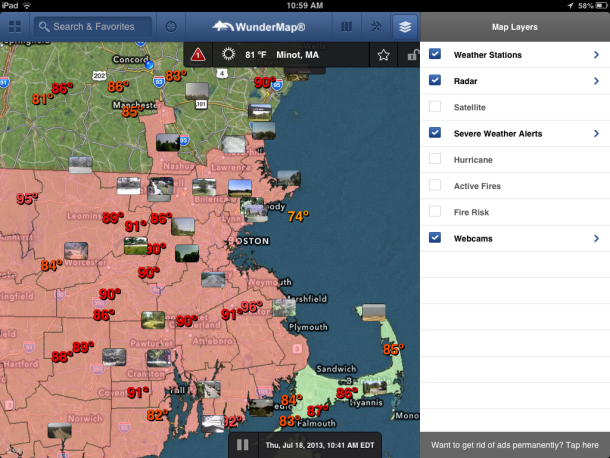Screen dimensions: 610x458
Task: Uncheck the Severe Weather Alerts layer
Action: click(435, 133)
